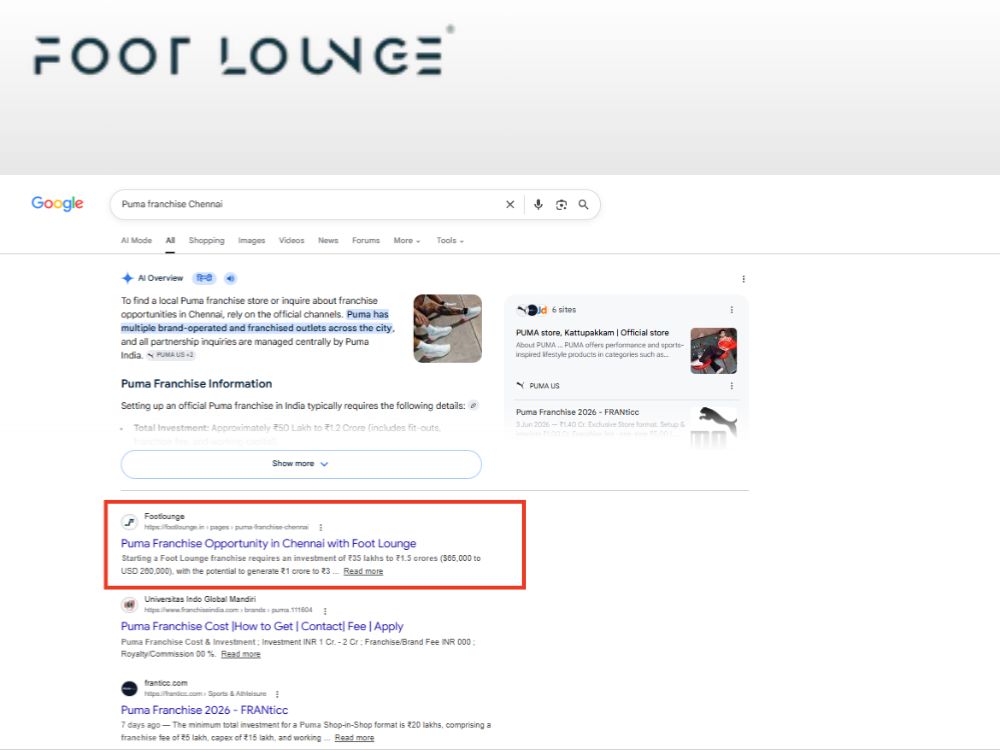The height and width of the screenshot is (750, 1000).
Task: Switch to the Images tab
Action: coord(251,240)
